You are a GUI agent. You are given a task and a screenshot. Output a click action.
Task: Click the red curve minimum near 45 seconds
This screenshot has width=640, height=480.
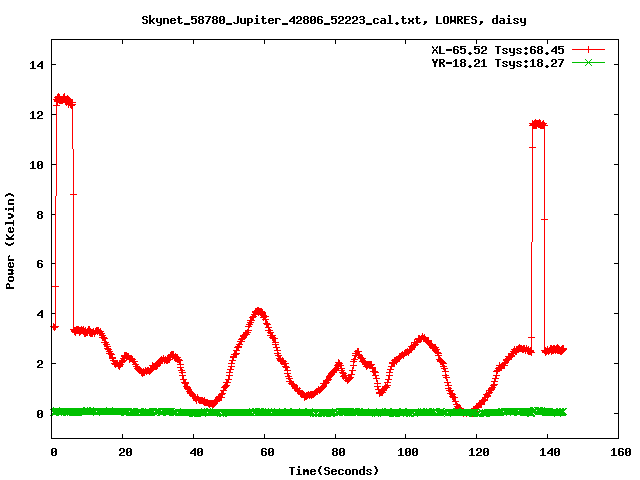[x=211, y=404]
